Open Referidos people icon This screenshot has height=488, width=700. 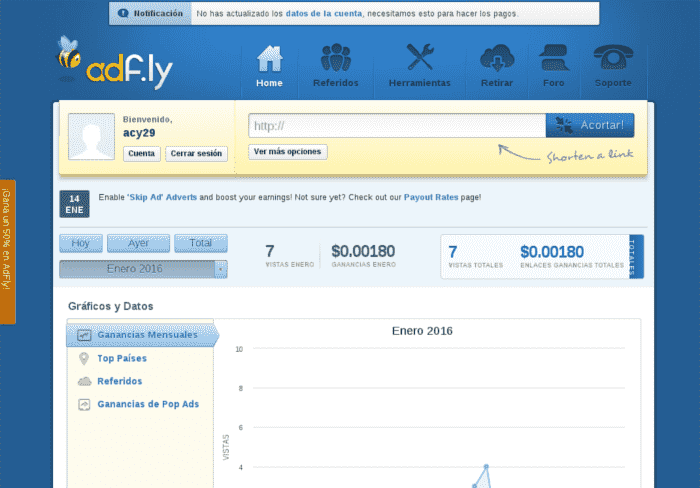coord(336,58)
